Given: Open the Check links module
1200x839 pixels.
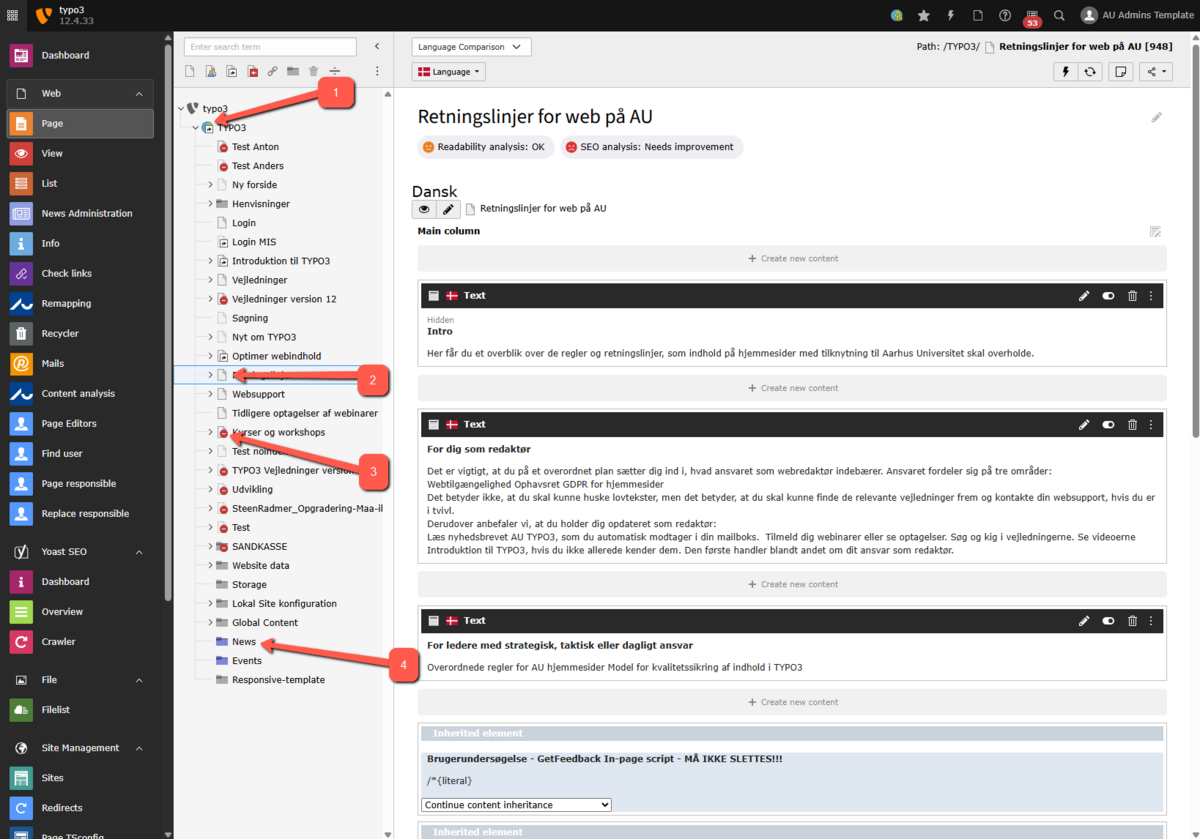Looking at the screenshot, I should [x=80, y=273].
